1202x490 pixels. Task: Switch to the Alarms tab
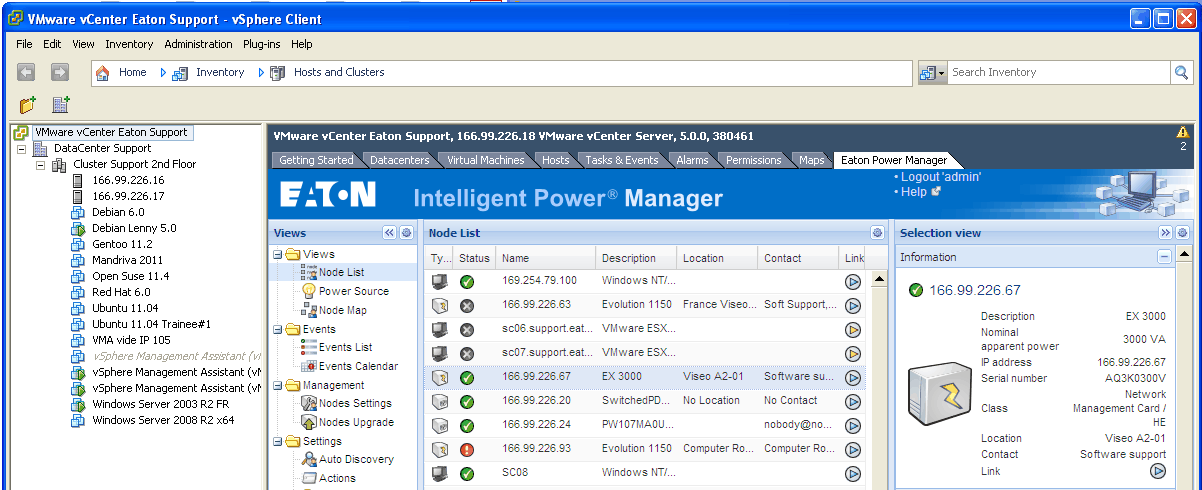[x=692, y=160]
